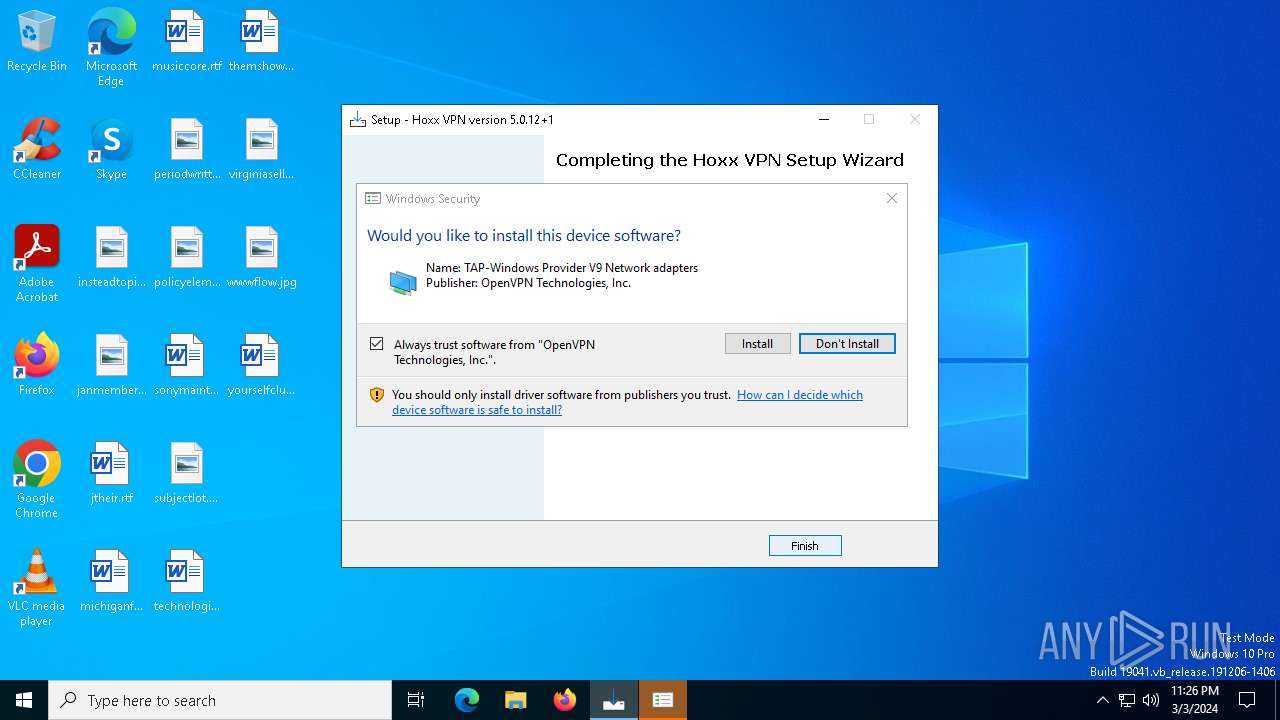Select the insteadtopi image file

coord(111,258)
